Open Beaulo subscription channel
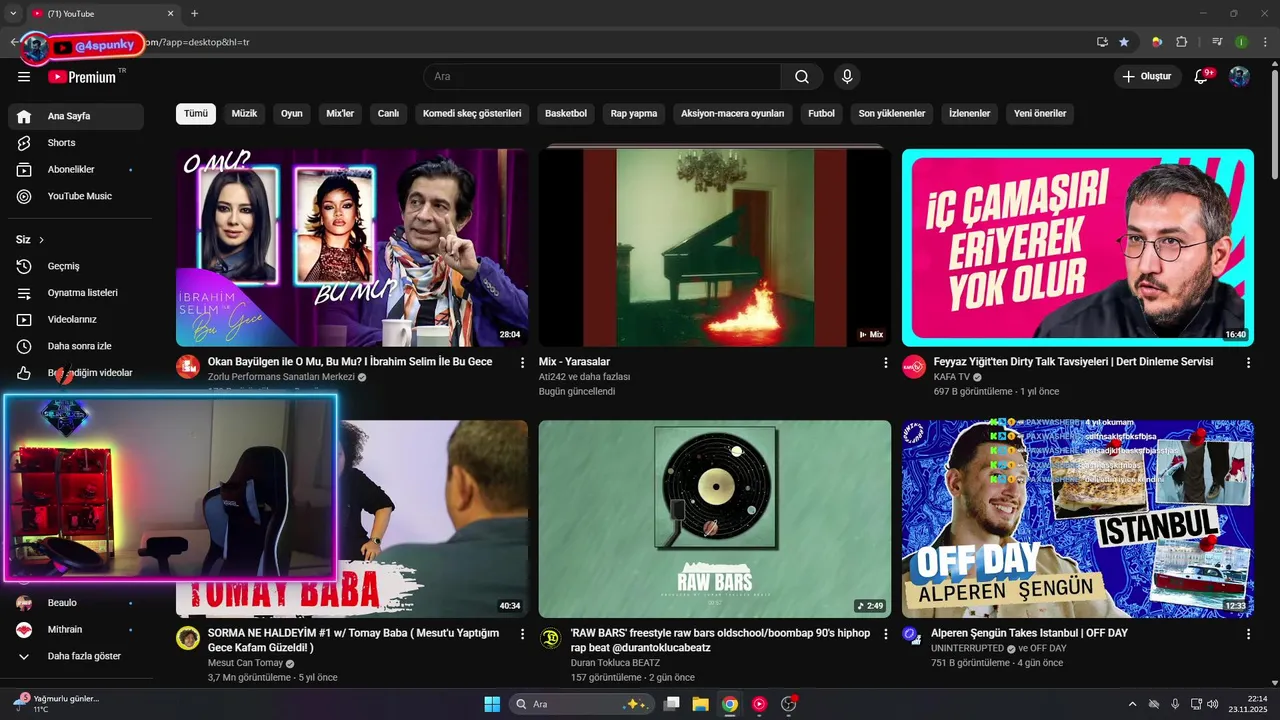This screenshot has height=720, width=1280. pyautogui.click(x=76, y=603)
